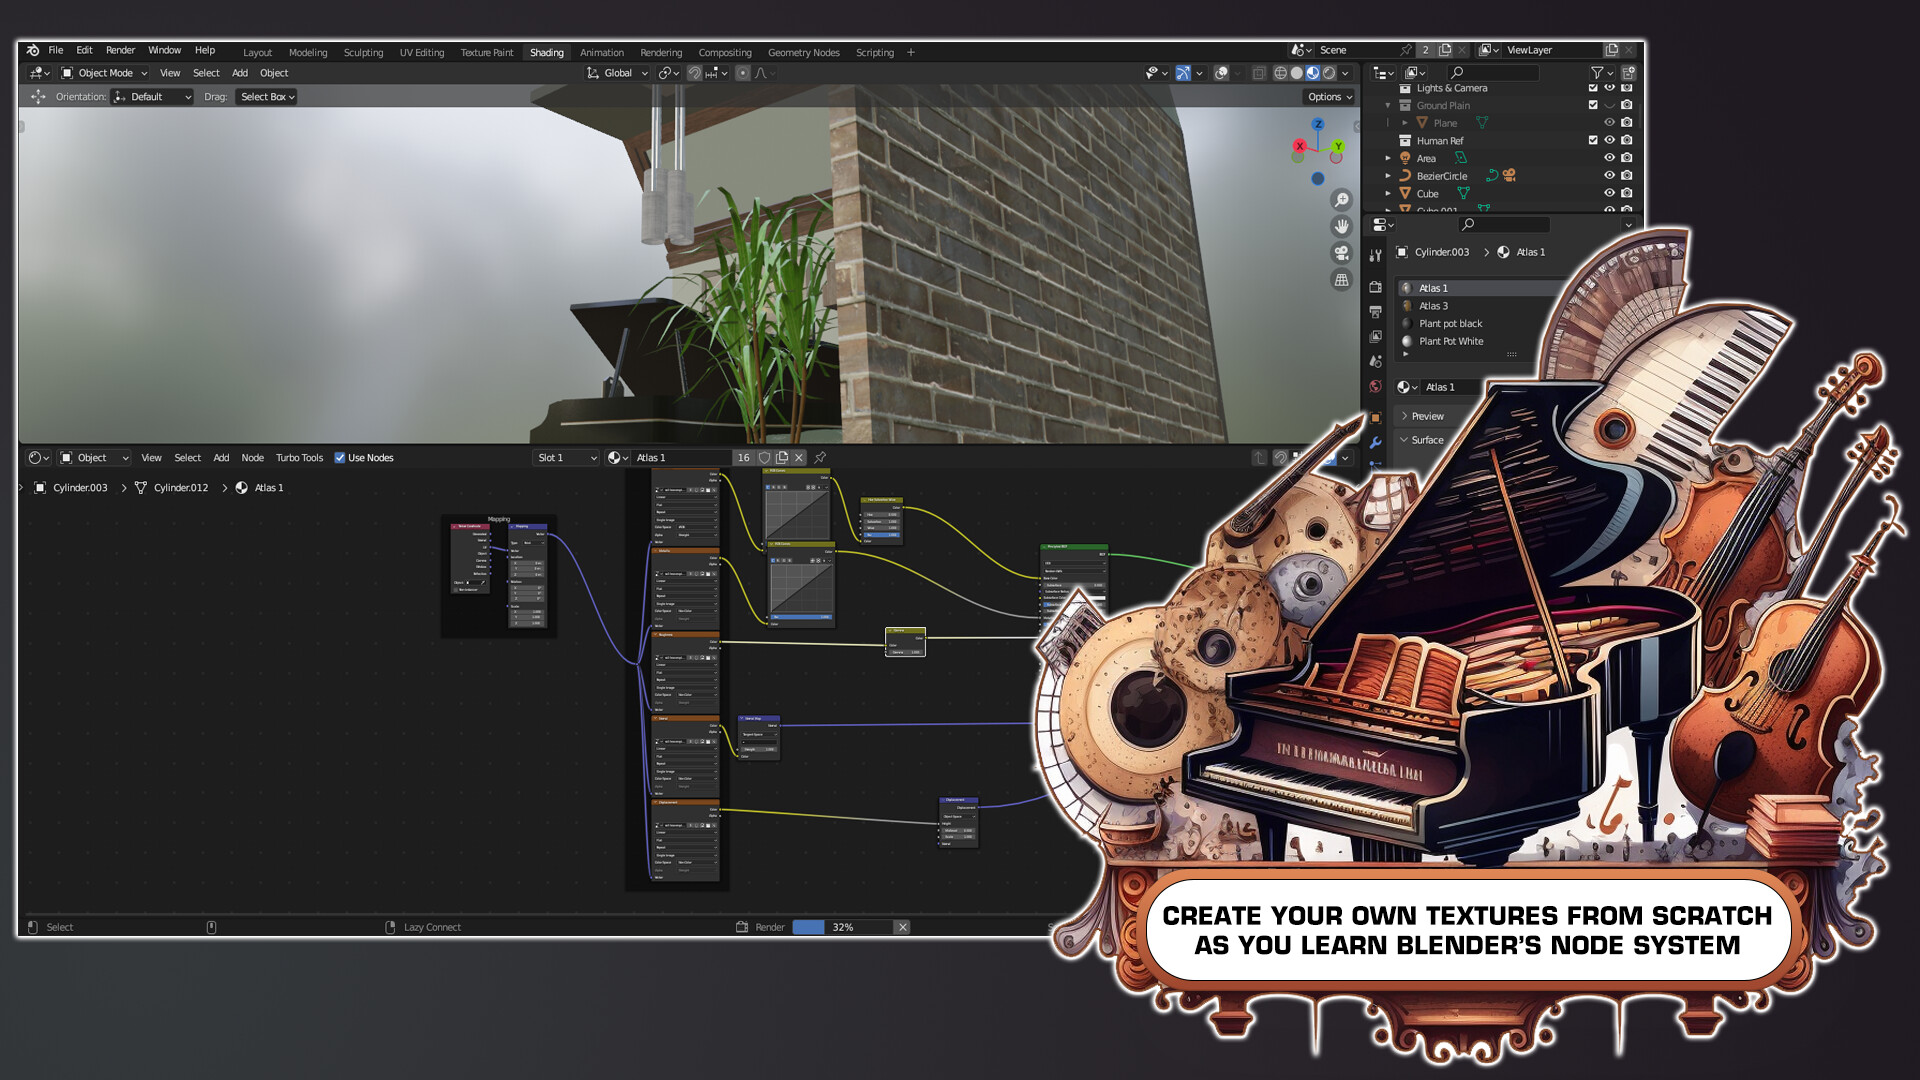Switch to the Geometry Nodes workspace tab
Screen dimensions: 1920x1080
803,52
